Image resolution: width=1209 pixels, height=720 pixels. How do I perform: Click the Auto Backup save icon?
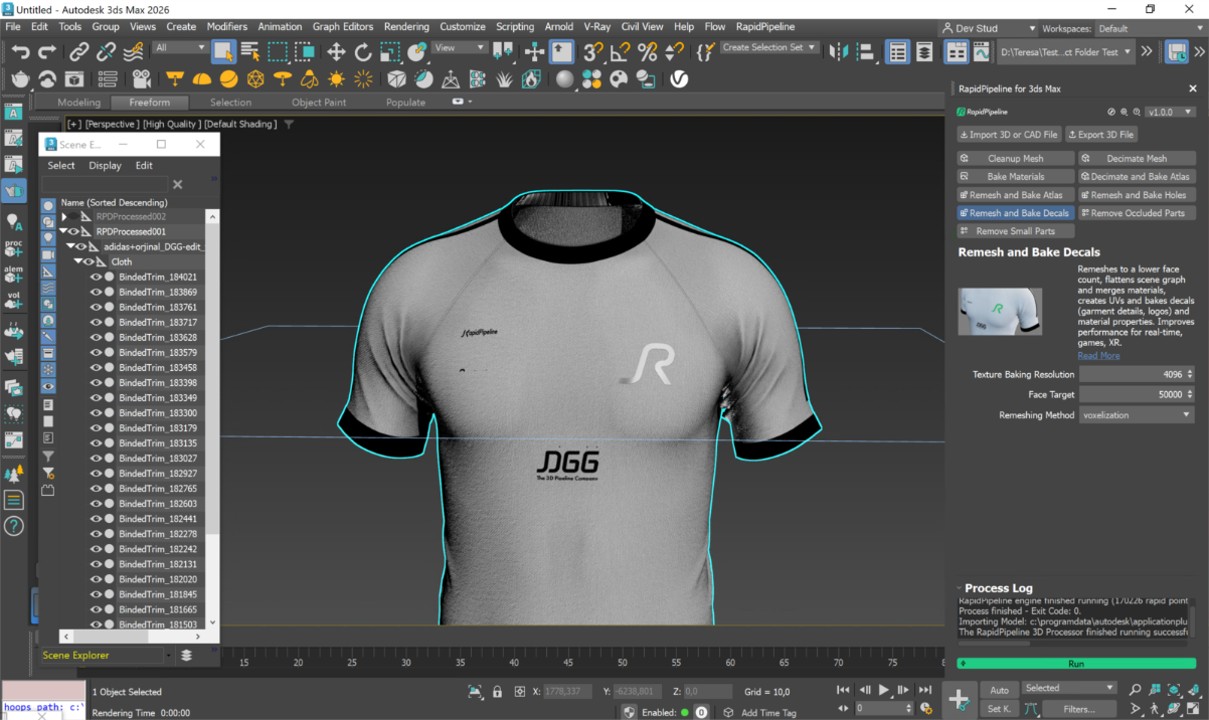click(x=1177, y=52)
